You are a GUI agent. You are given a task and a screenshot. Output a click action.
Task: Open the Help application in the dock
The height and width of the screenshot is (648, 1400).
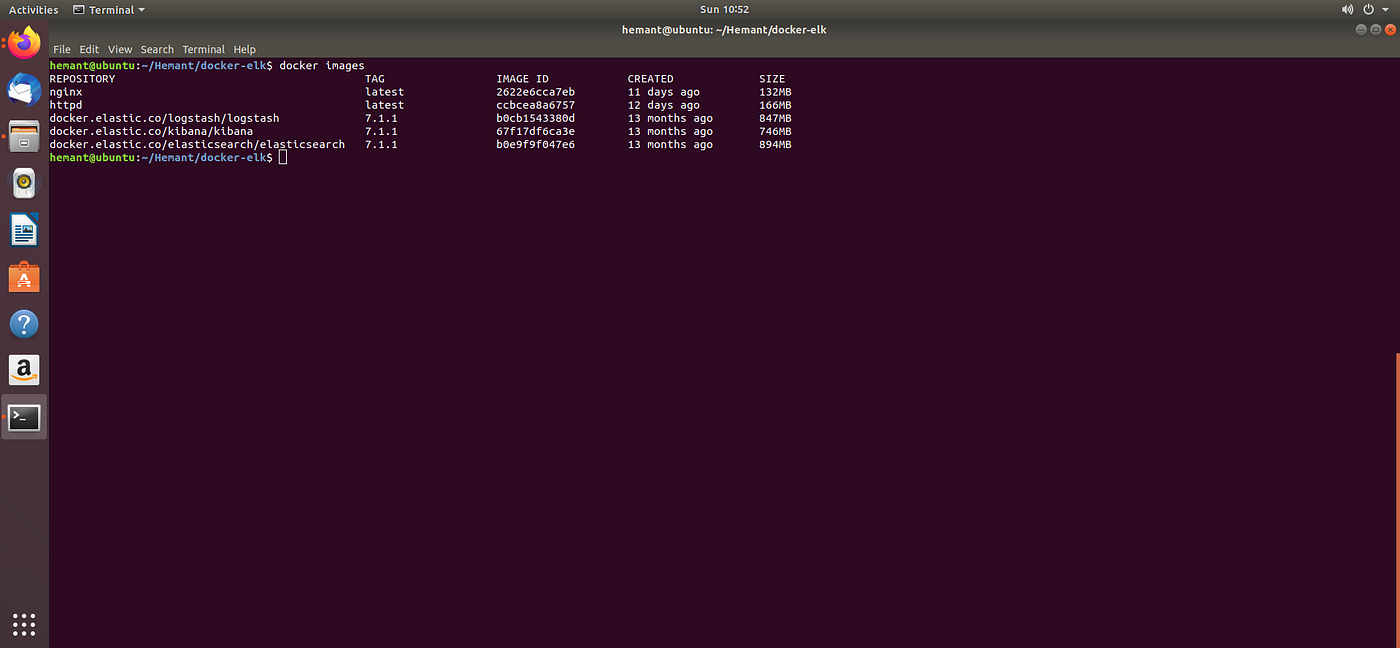[x=23, y=323]
